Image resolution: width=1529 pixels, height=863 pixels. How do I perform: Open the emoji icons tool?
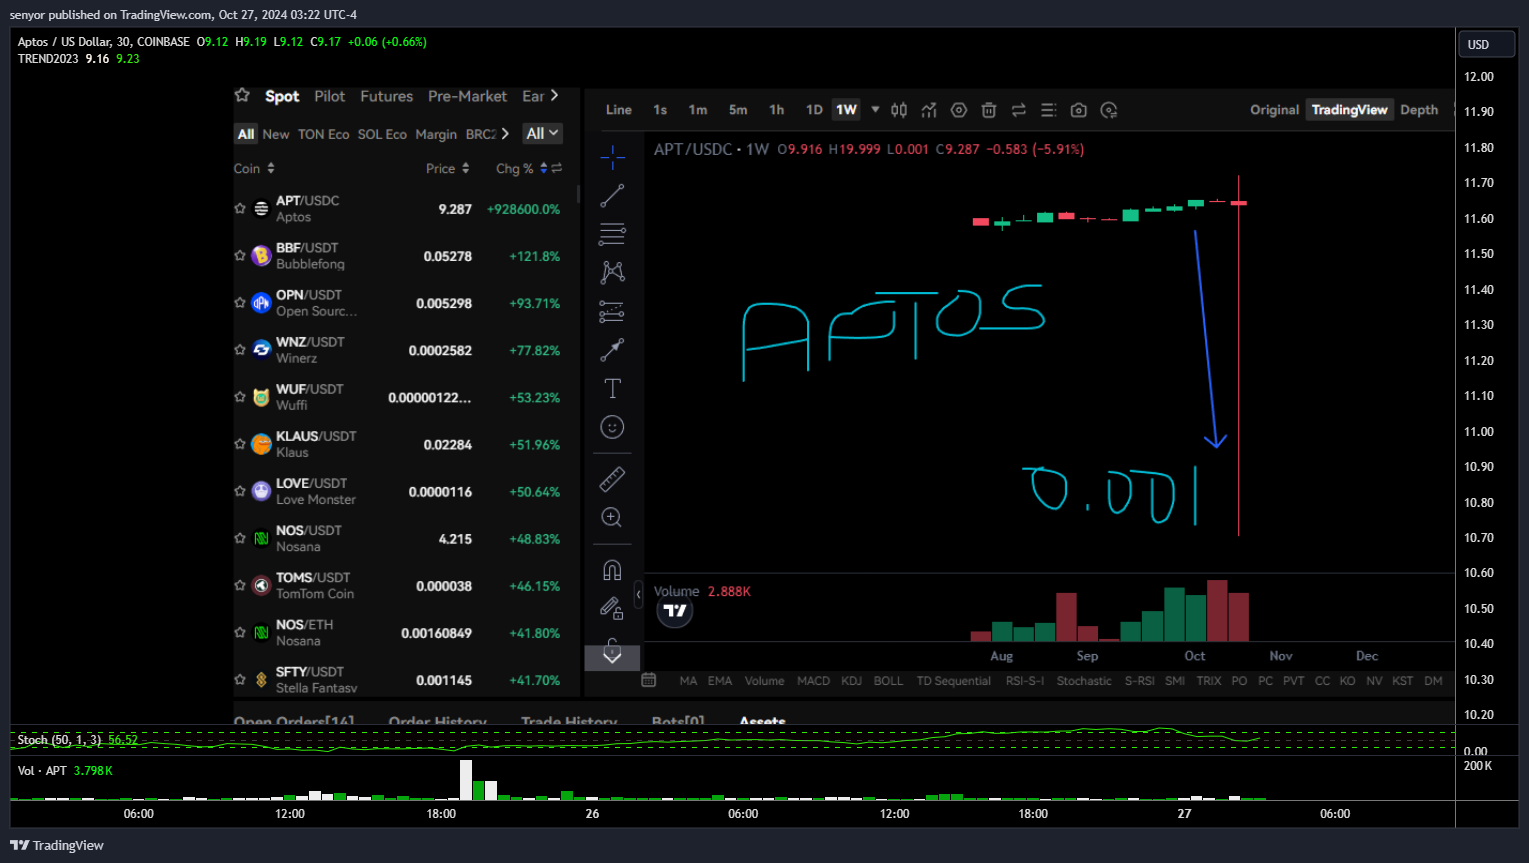(x=612, y=427)
